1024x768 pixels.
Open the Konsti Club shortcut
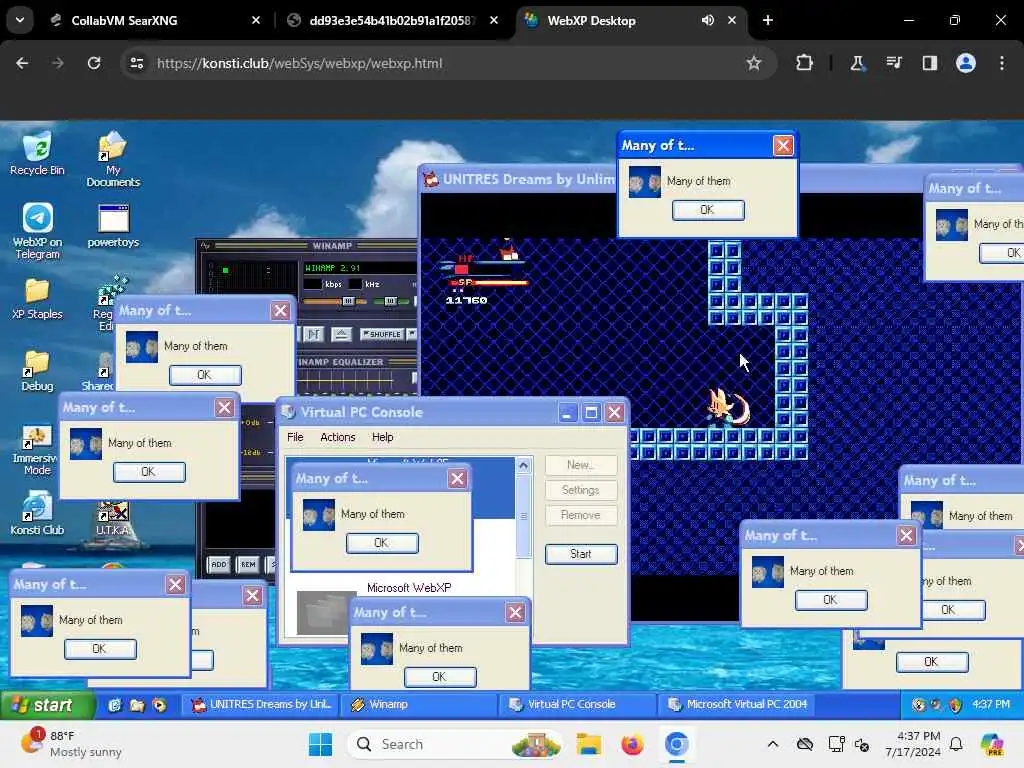click(37, 515)
